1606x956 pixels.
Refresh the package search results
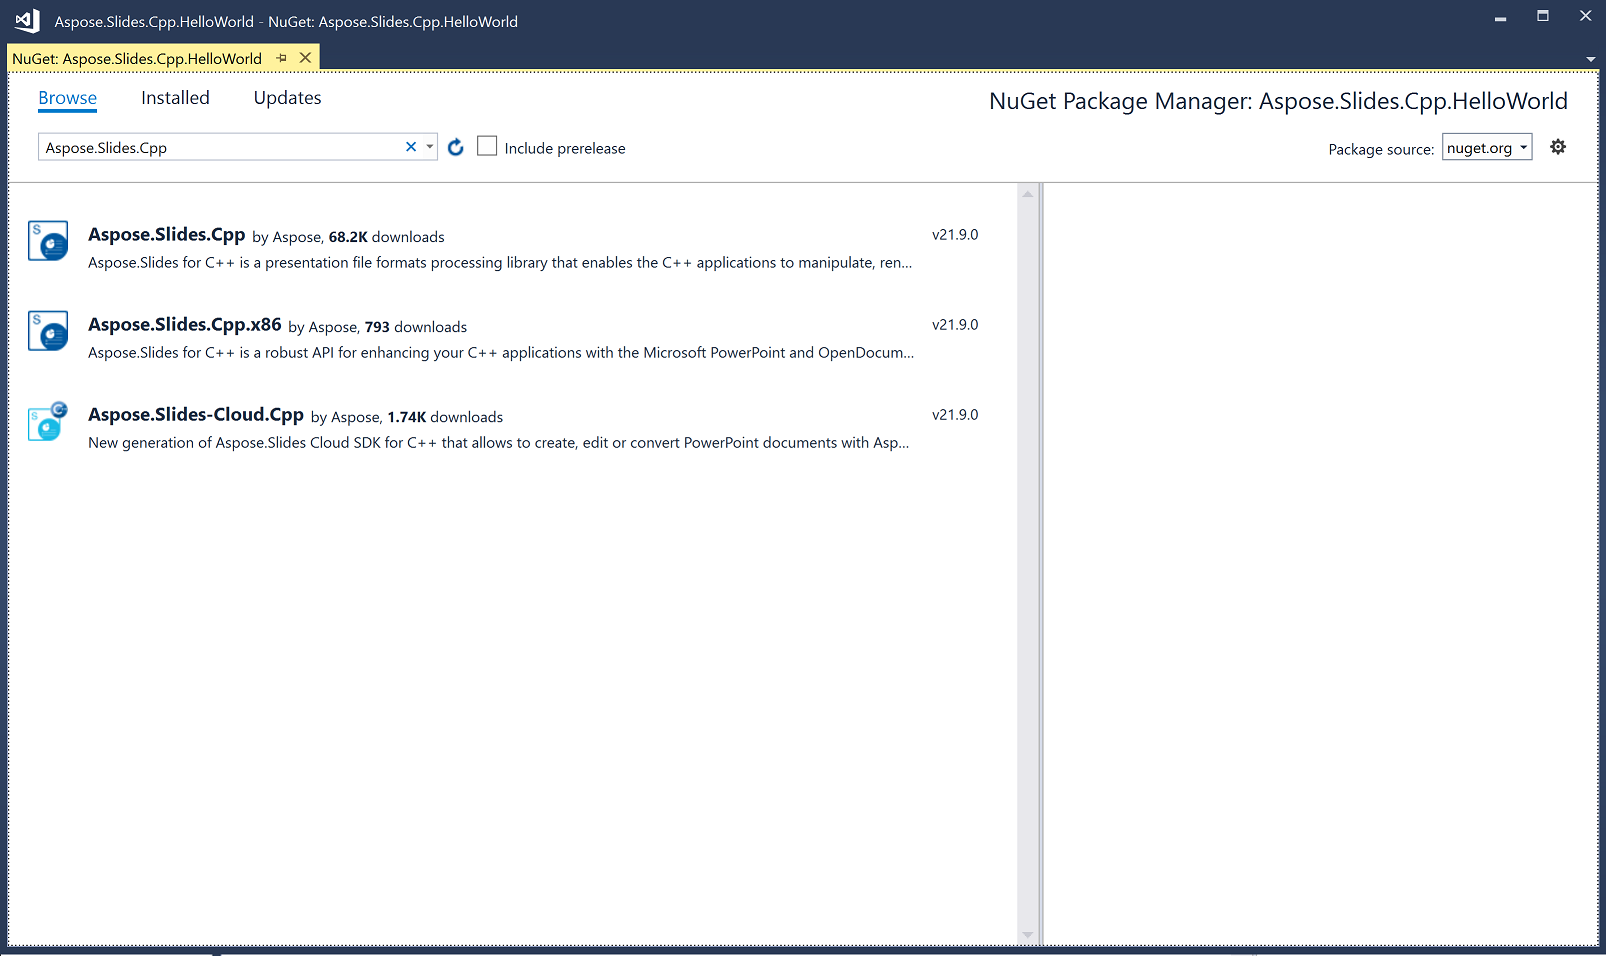(456, 147)
